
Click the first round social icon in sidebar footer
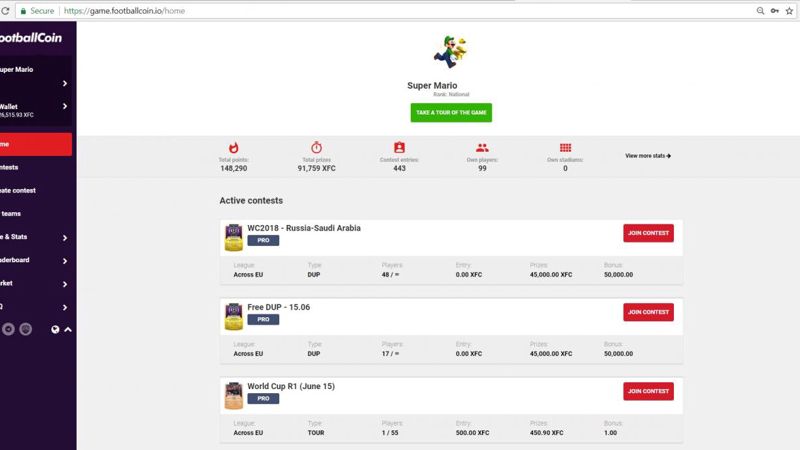point(8,330)
